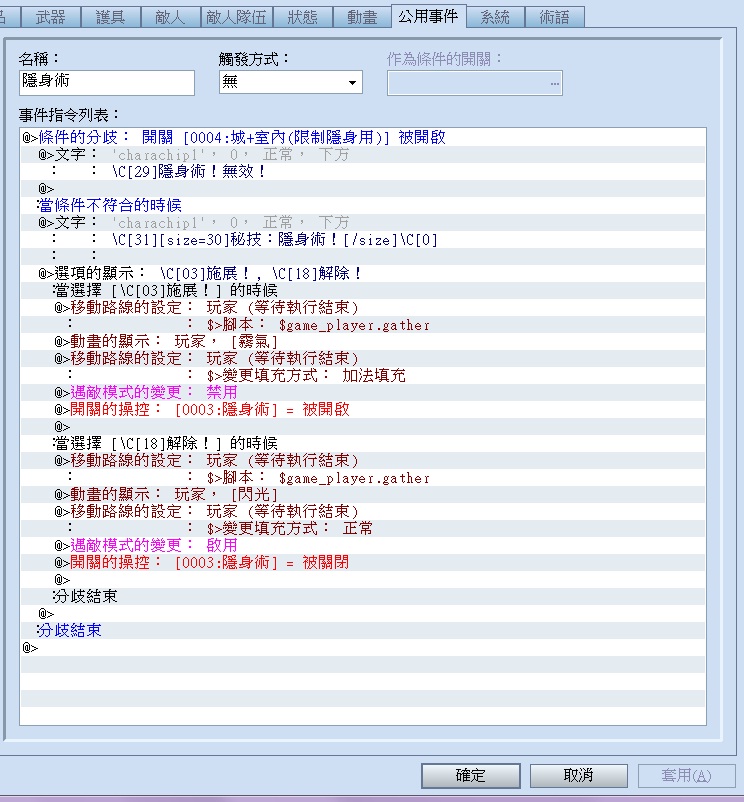Image resolution: width=744 pixels, height=802 pixels.
Task: Switch to the 狀態 tab
Action: [302, 17]
